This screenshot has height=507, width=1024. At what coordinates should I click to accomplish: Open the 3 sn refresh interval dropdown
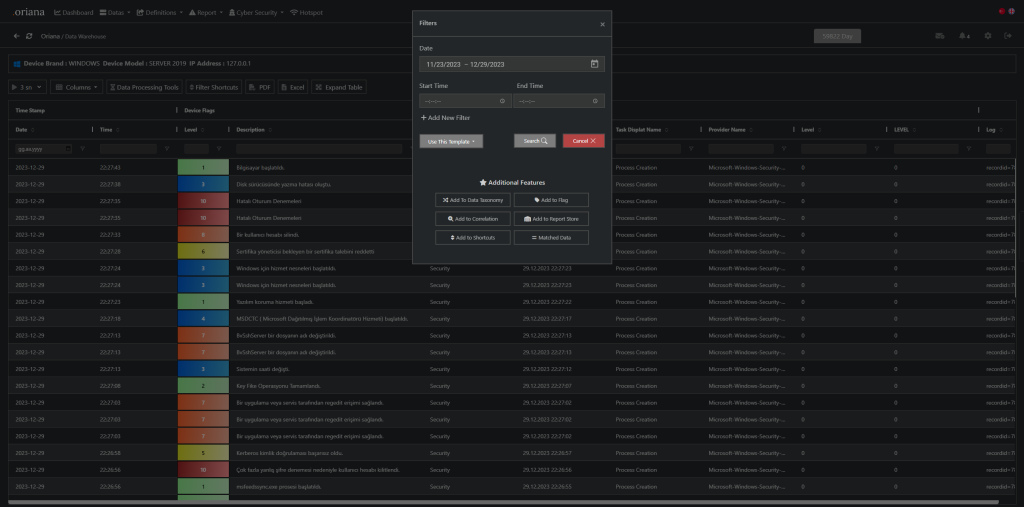(28, 87)
